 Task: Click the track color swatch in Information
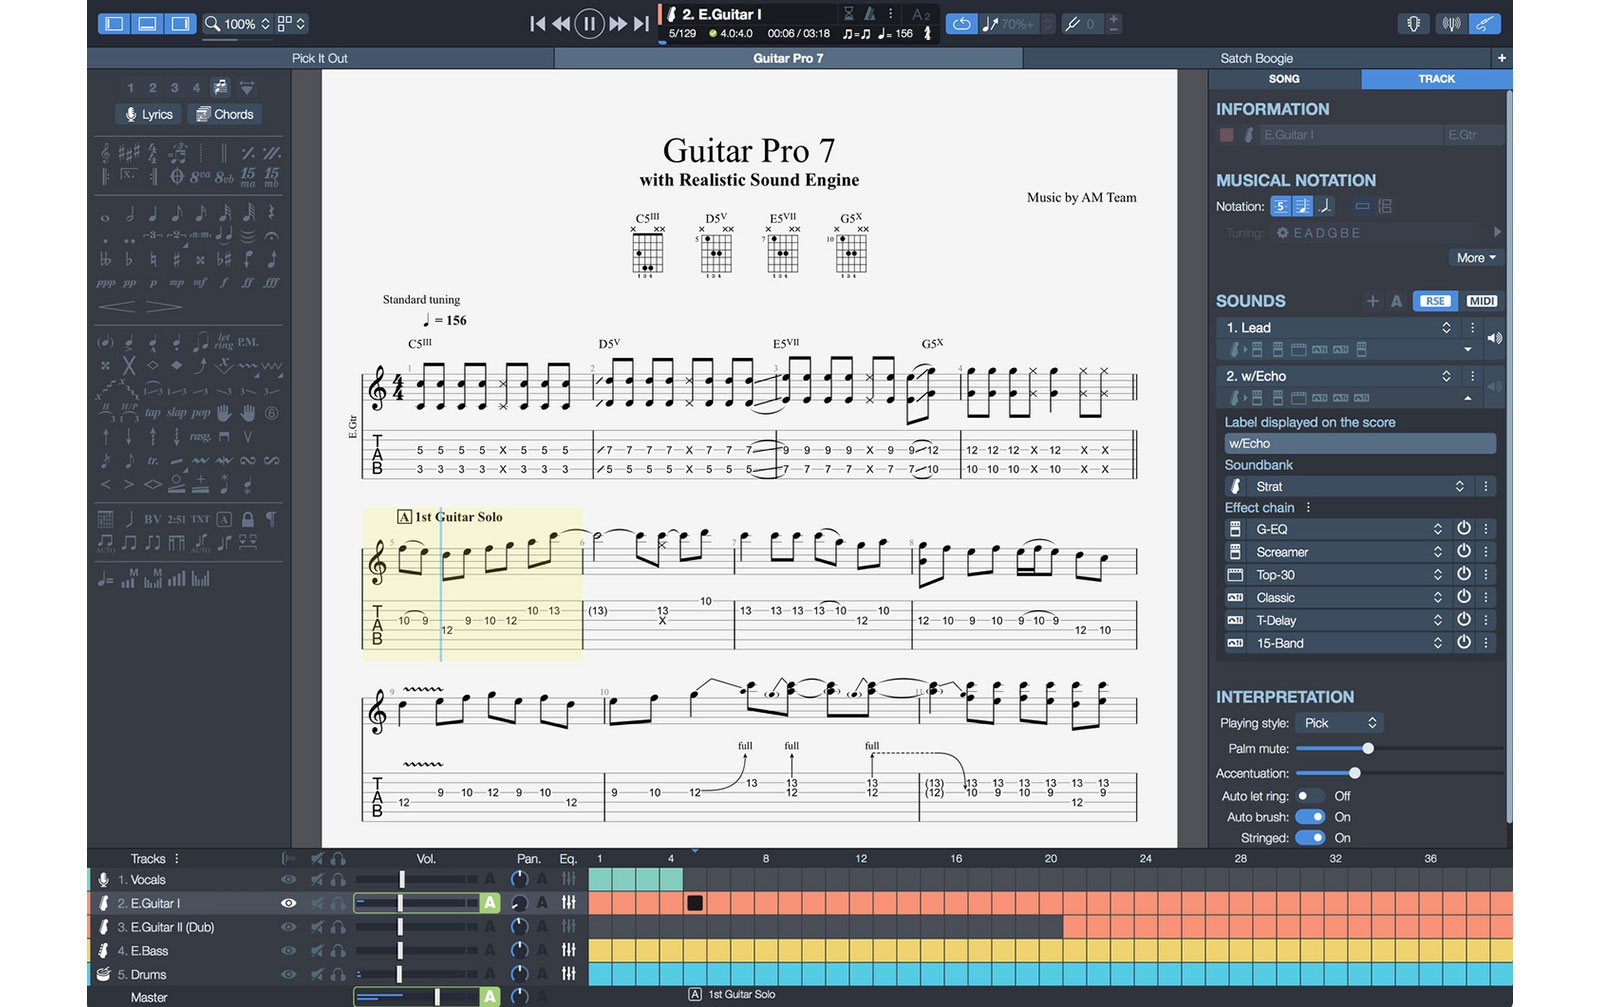pyautogui.click(x=1226, y=135)
